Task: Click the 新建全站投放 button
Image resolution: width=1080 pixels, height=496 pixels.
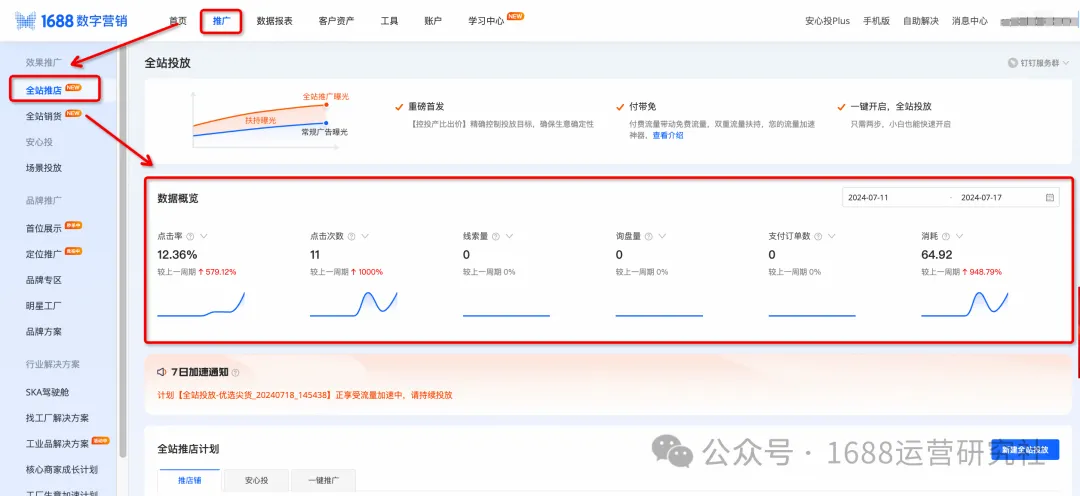Action: (1025, 450)
